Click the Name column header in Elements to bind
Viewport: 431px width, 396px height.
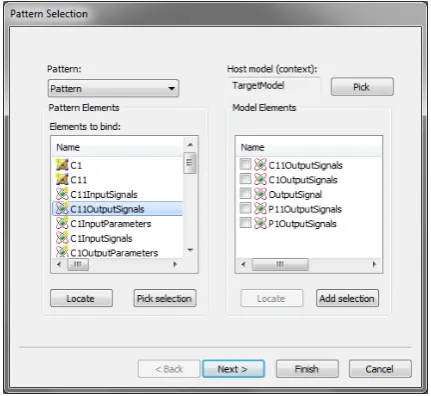[117, 147]
